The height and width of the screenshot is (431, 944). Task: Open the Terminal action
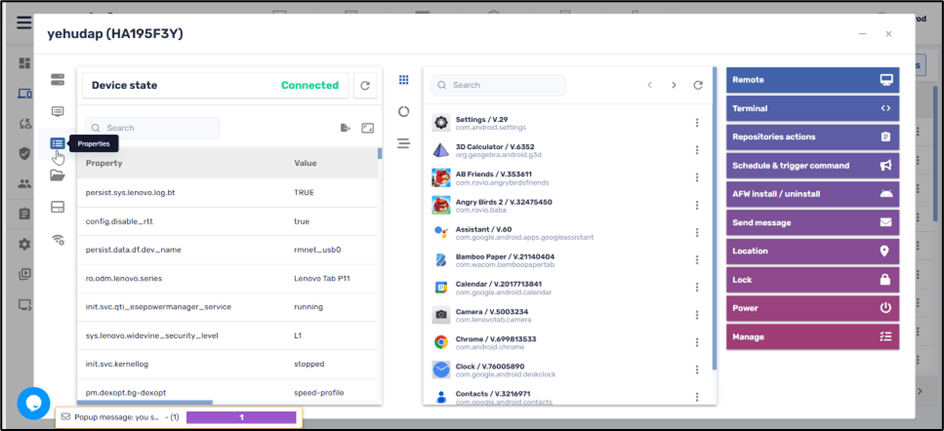pyautogui.click(x=812, y=108)
